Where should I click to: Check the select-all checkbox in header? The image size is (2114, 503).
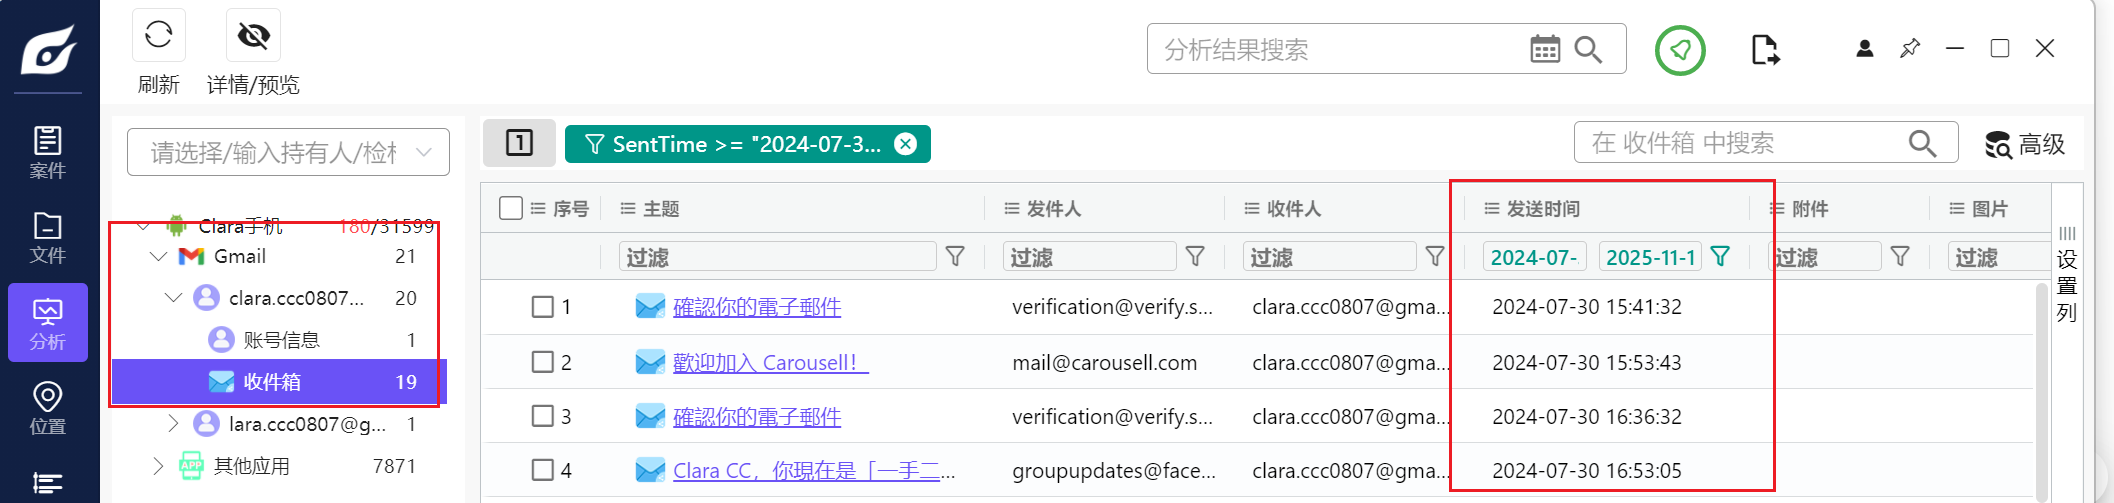(510, 208)
